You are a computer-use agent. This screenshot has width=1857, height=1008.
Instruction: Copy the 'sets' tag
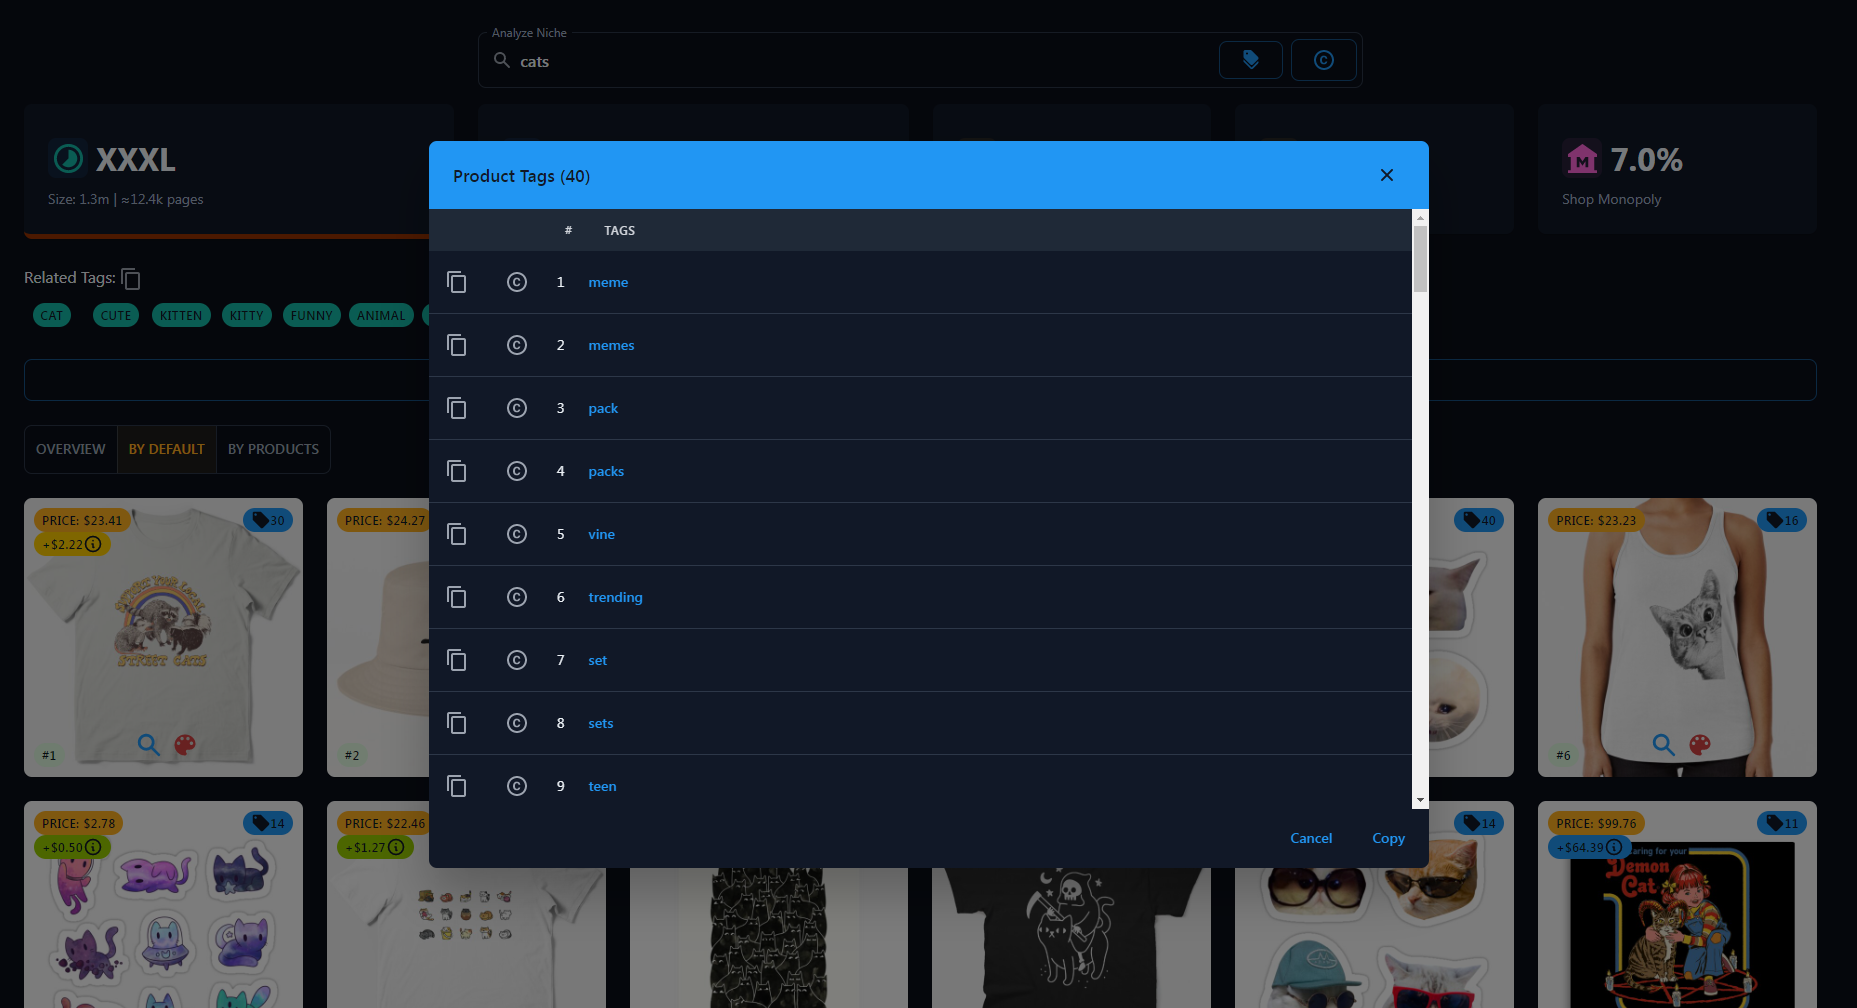click(457, 723)
